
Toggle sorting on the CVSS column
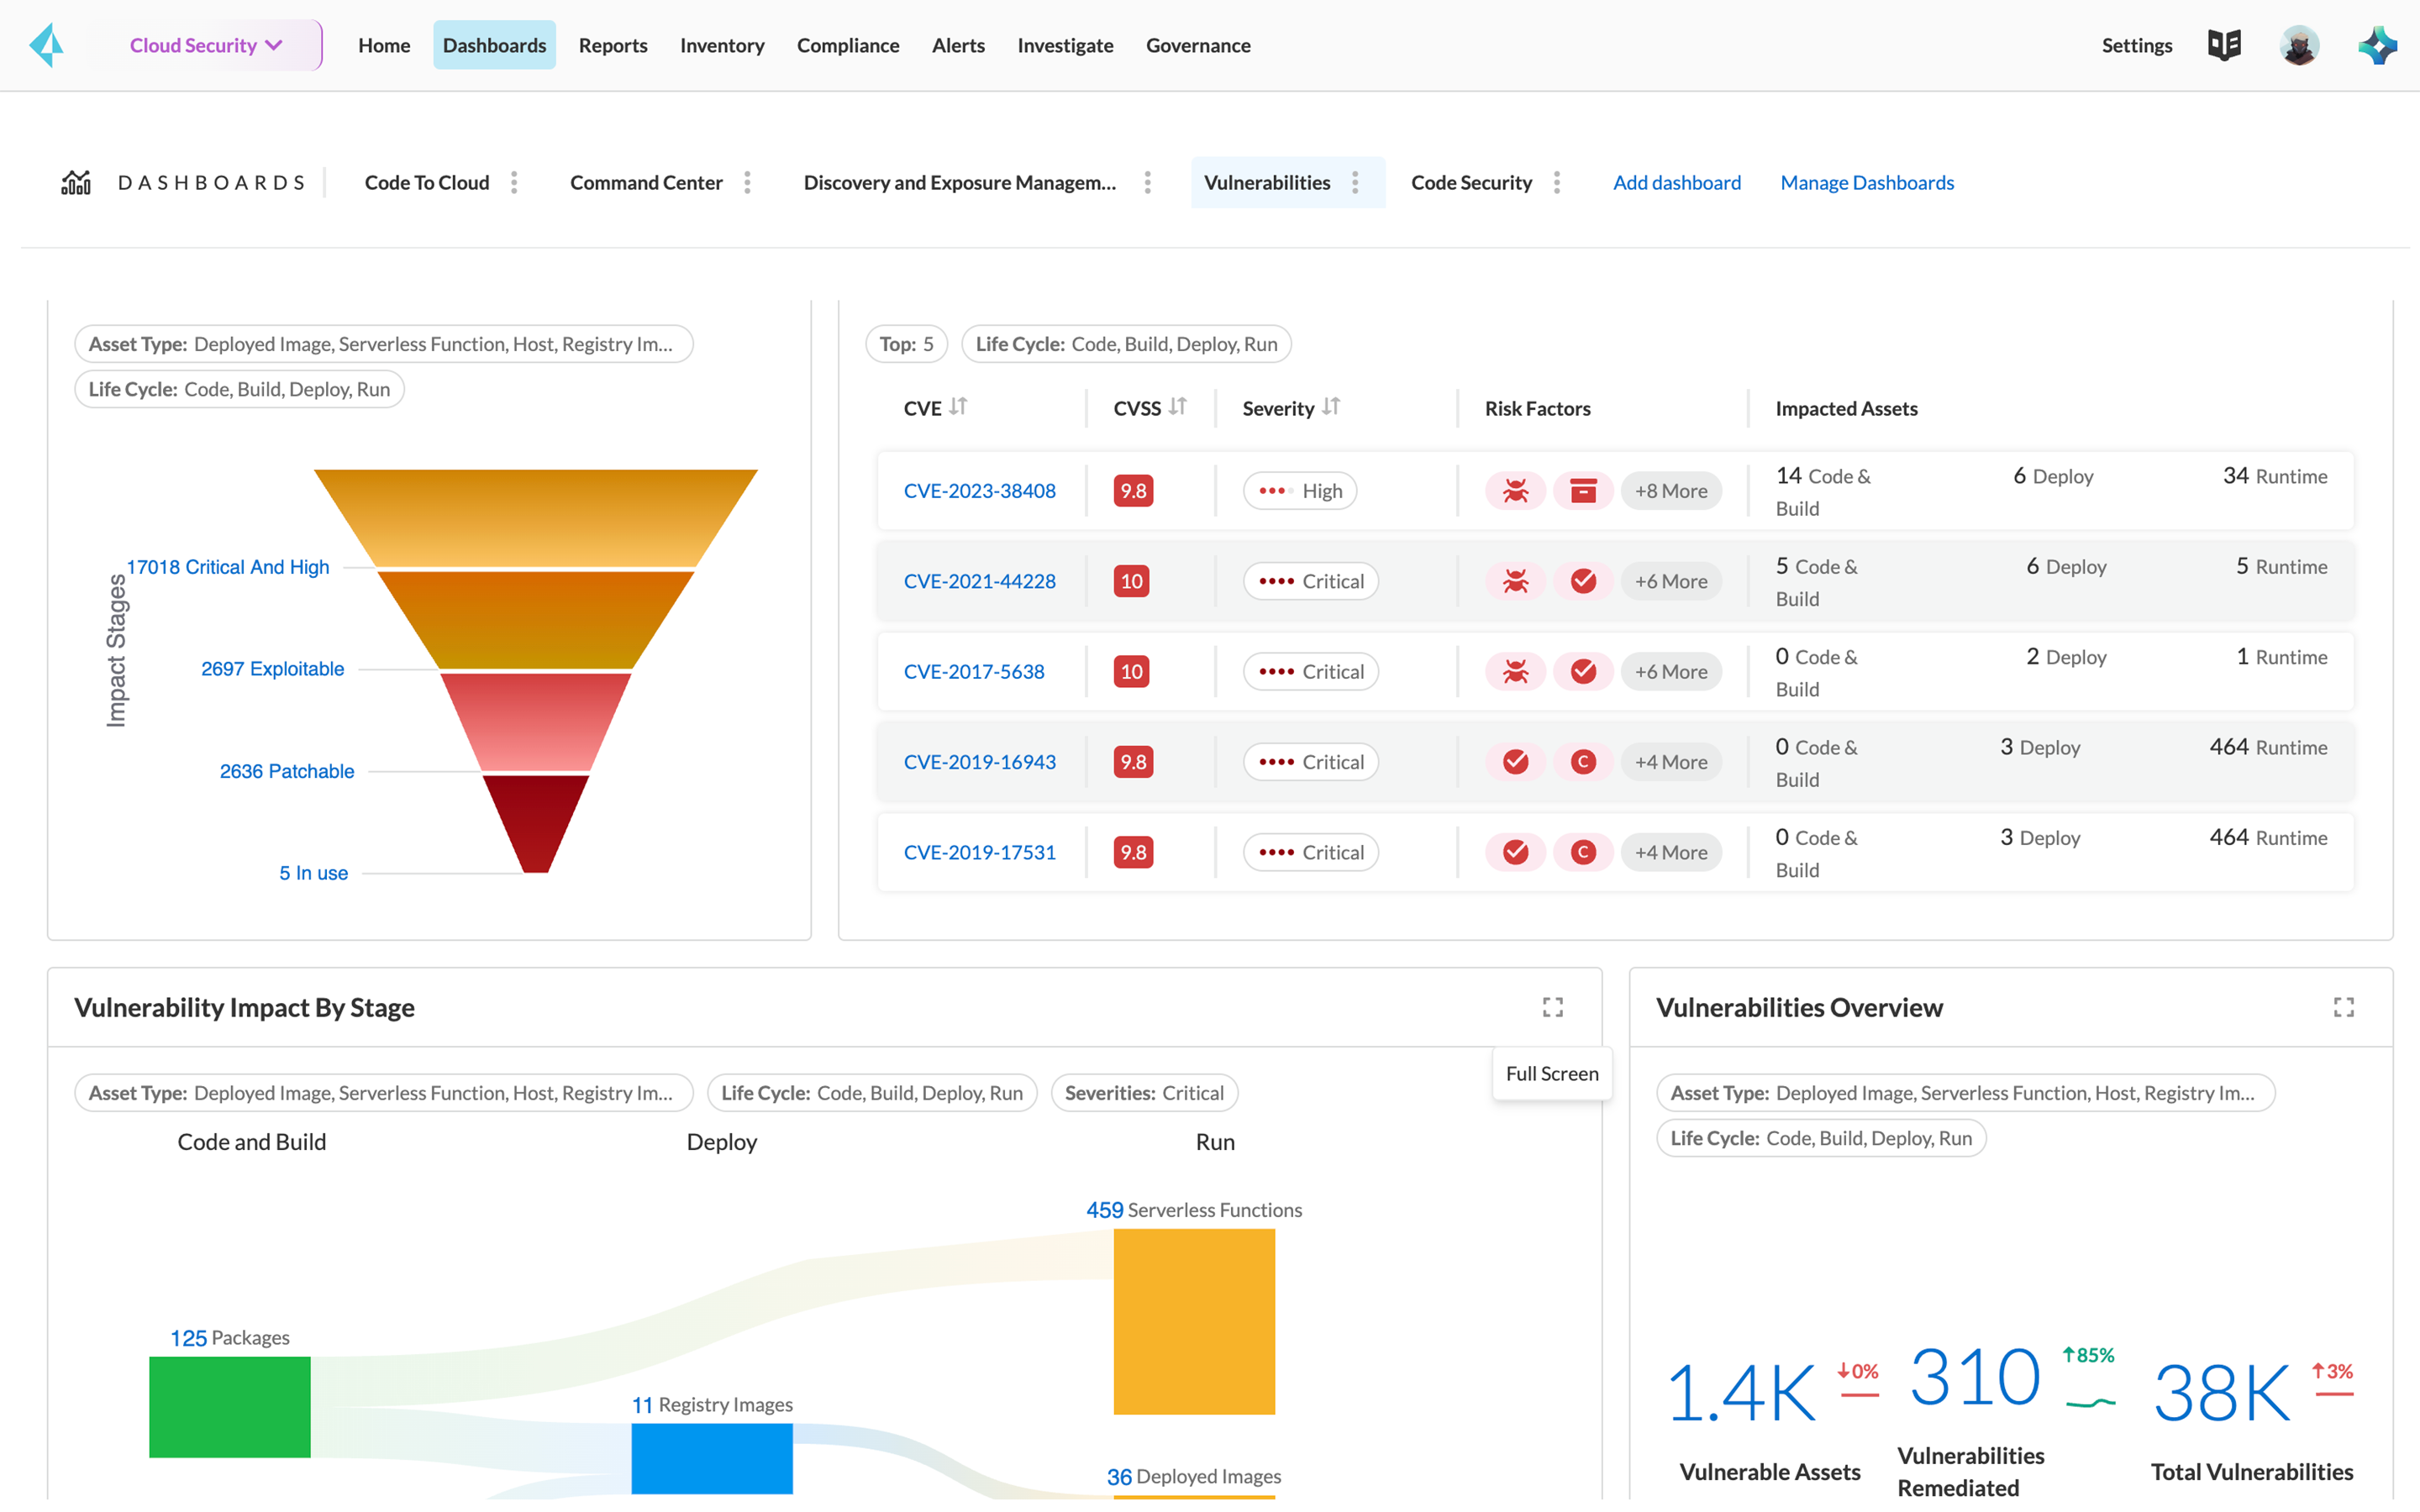point(1177,407)
